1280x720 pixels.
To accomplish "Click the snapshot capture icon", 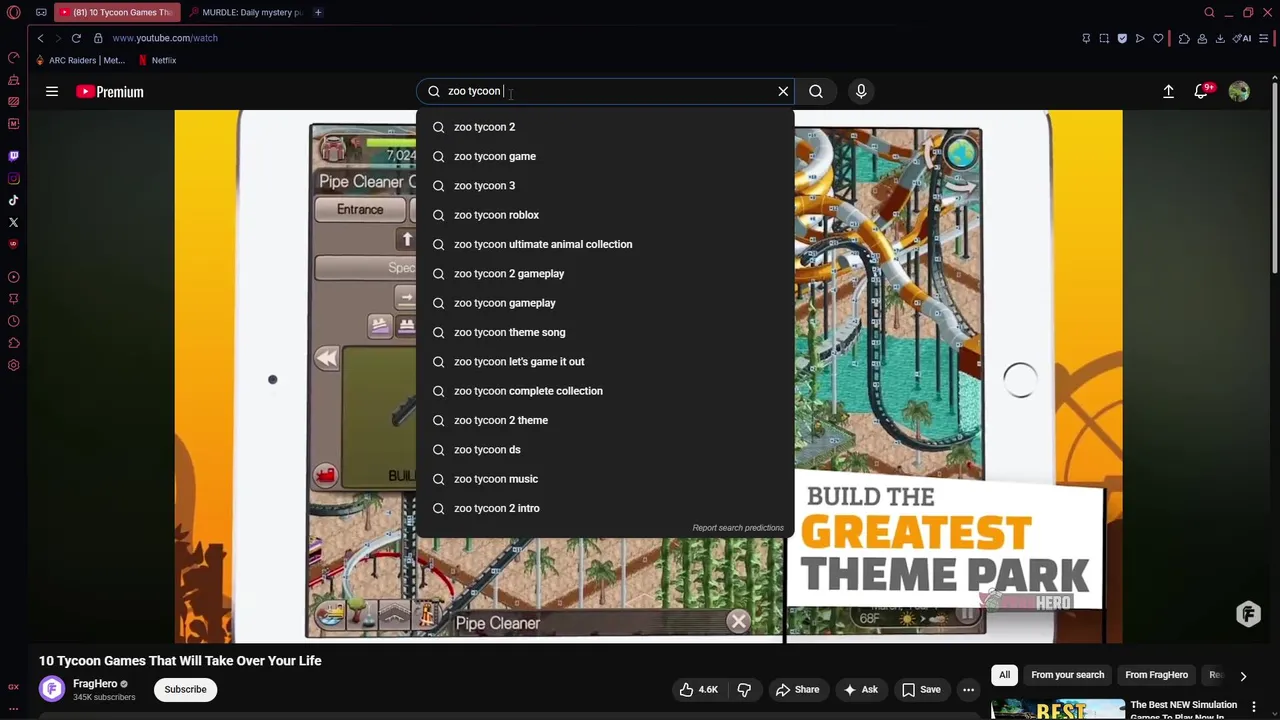I will (1104, 38).
